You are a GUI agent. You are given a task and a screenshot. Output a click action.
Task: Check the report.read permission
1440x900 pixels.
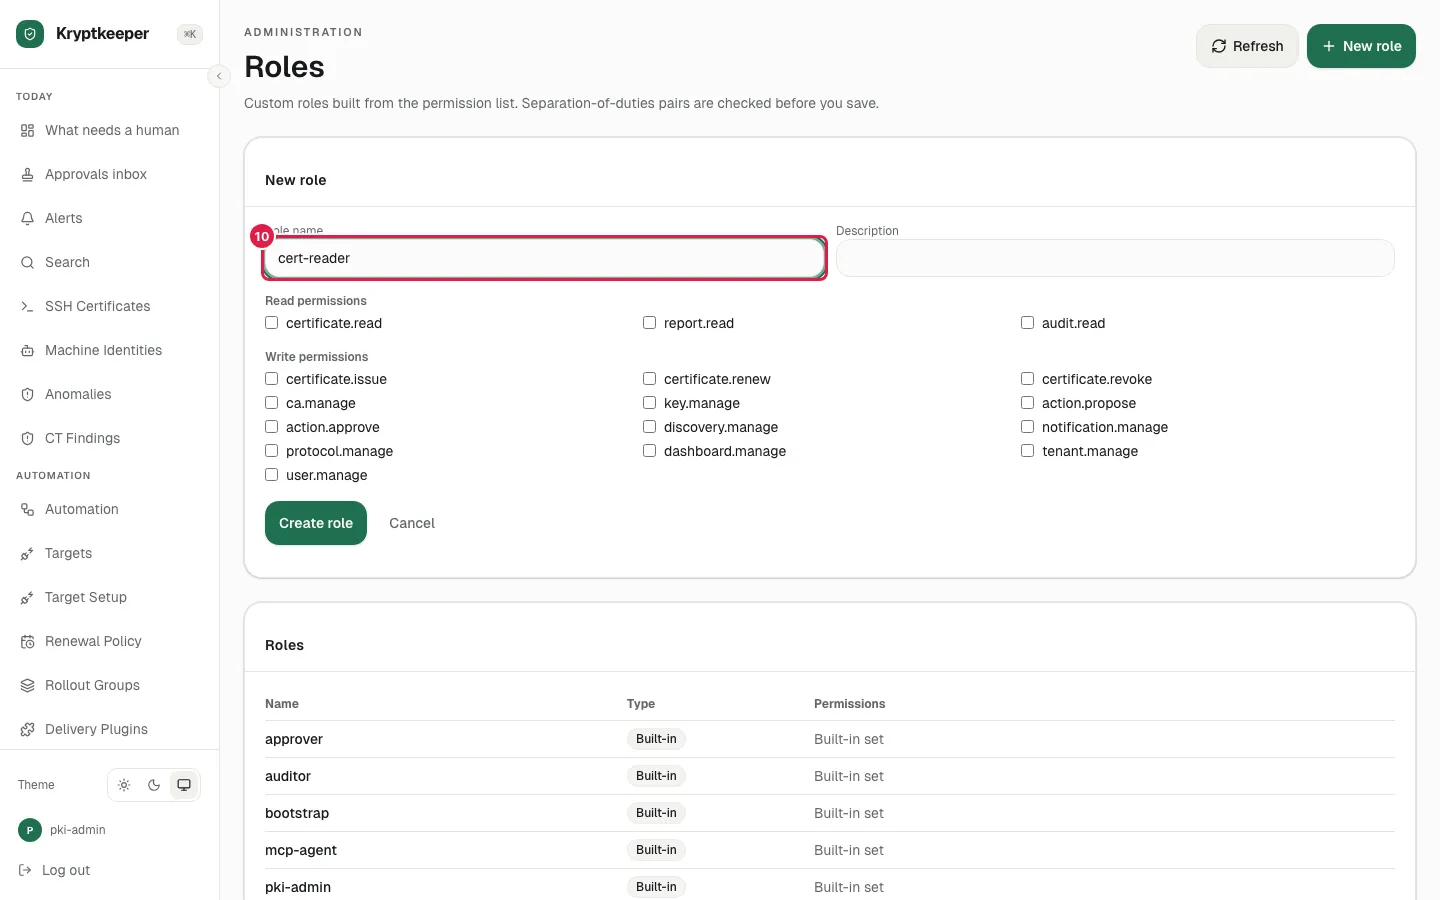(x=649, y=323)
